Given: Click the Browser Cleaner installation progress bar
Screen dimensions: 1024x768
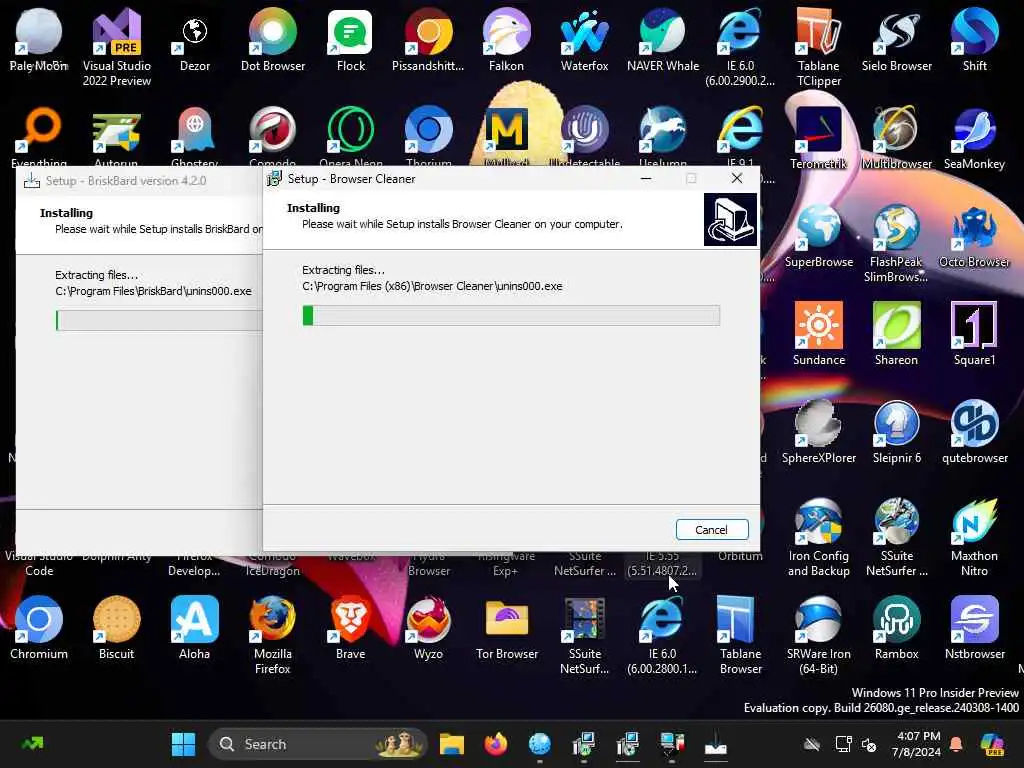Looking at the screenshot, I should point(511,315).
